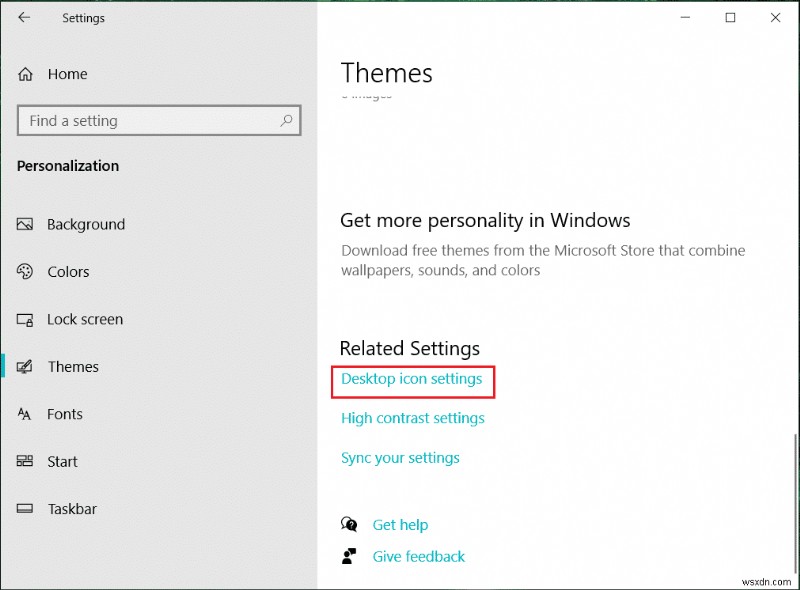Open Desktop icon settings
The width and height of the screenshot is (800, 590).
pyautogui.click(x=412, y=380)
